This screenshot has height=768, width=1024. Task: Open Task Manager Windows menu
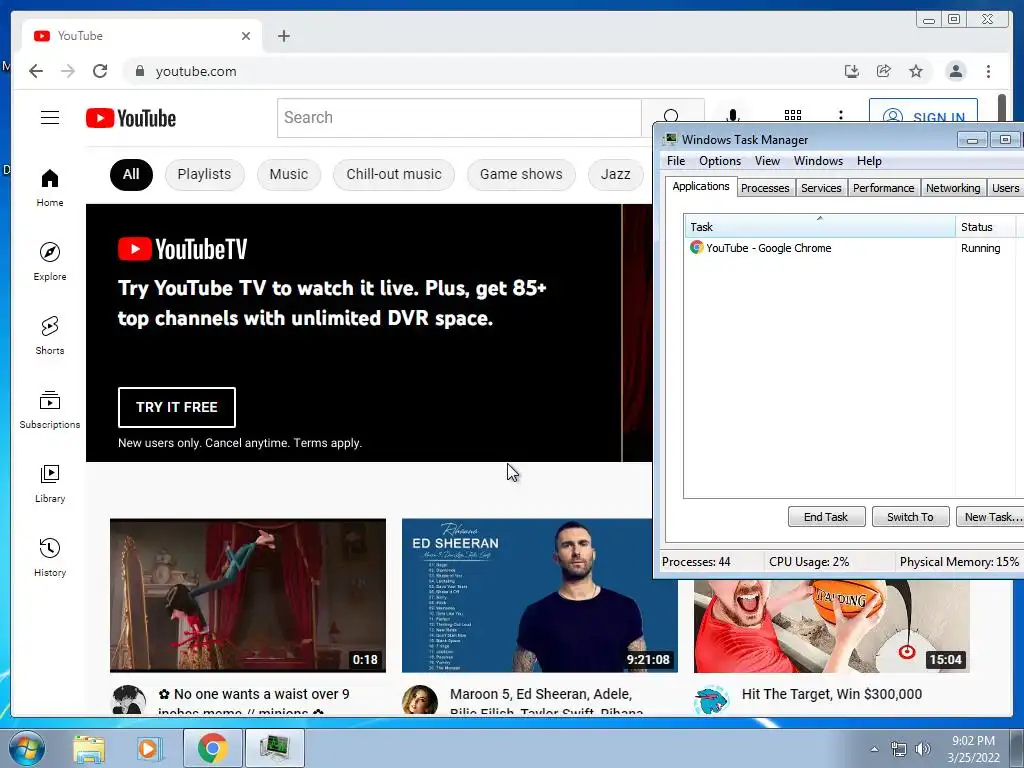[x=818, y=161]
